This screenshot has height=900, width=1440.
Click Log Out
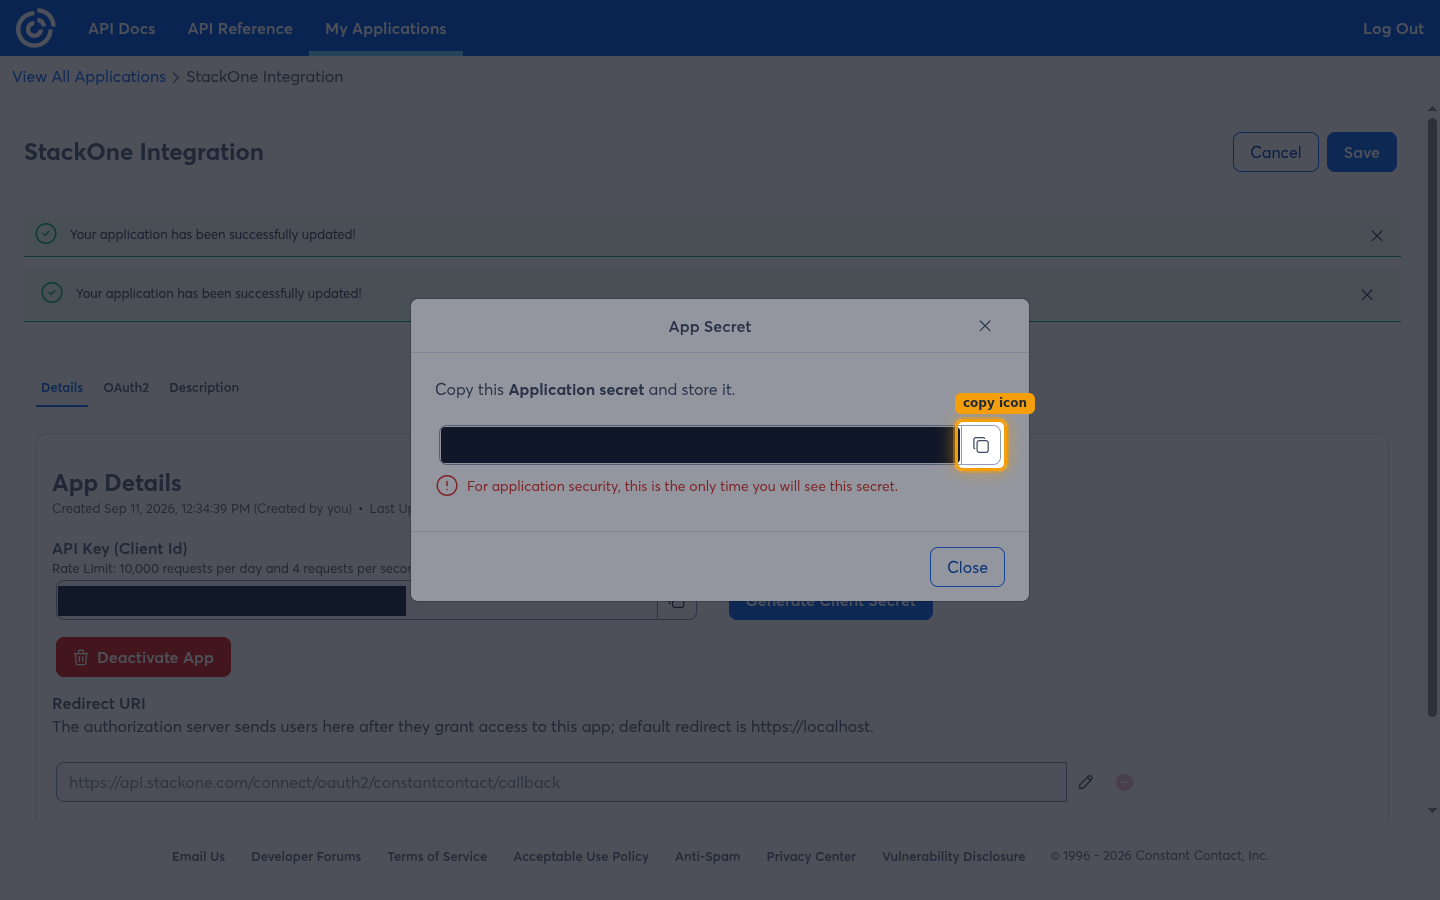coord(1393,28)
